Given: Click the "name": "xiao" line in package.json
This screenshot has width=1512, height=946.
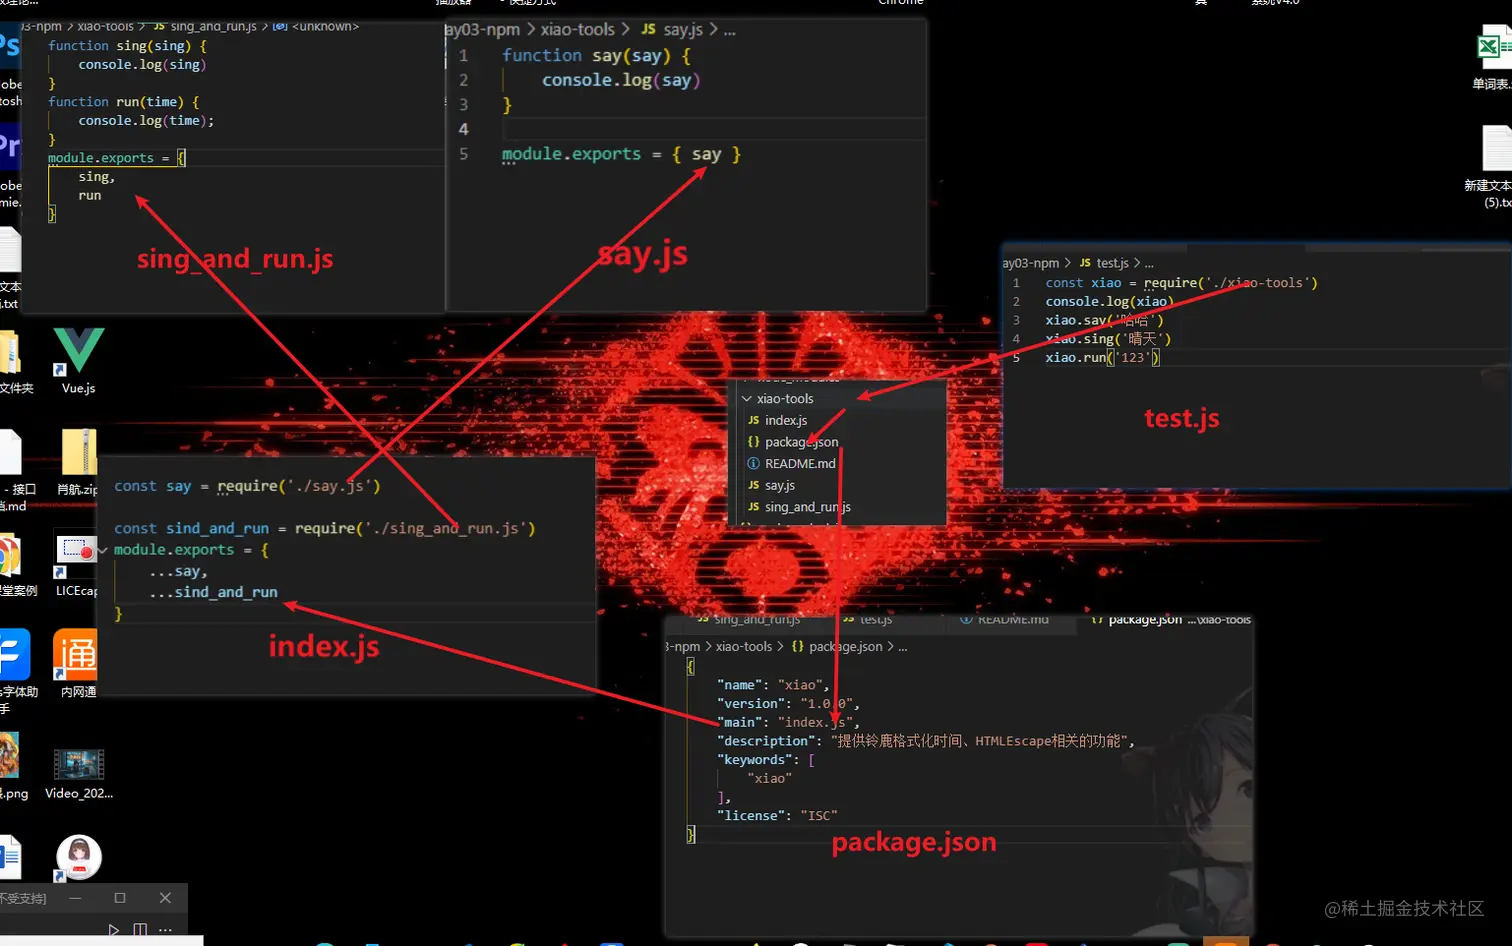Looking at the screenshot, I should tap(773, 685).
